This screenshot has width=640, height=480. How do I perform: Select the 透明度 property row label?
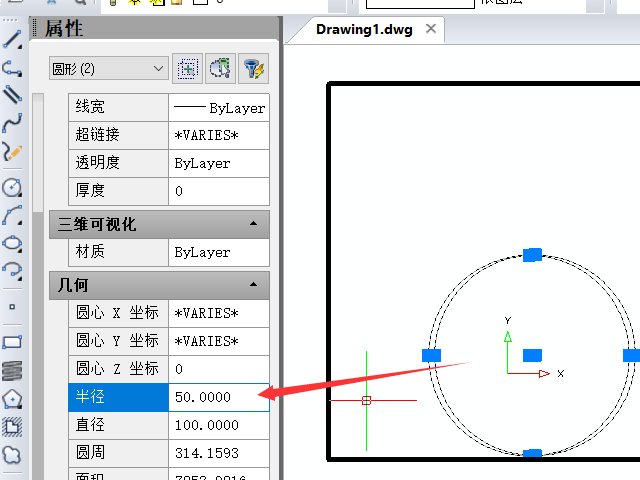click(118, 163)
